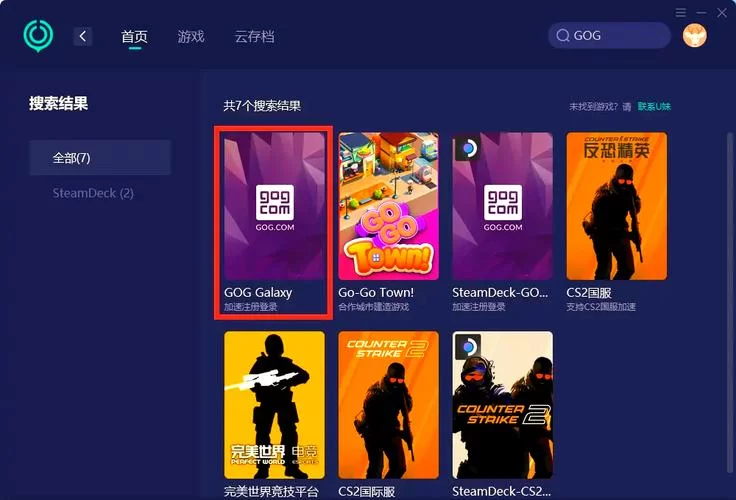Click 合作城市建造游戏 subtitle text

[x=373, y=307]
